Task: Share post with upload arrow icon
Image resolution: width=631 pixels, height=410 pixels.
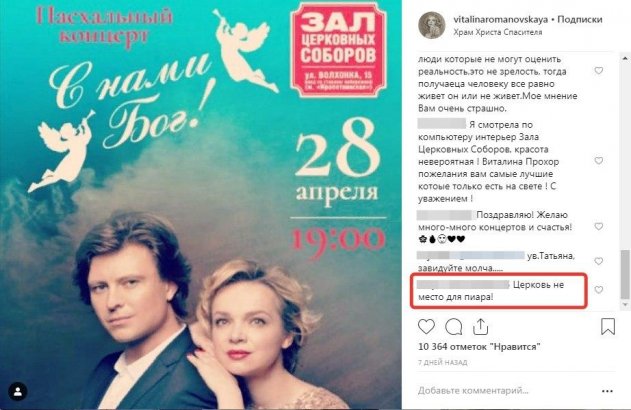Action: (480, 326)
